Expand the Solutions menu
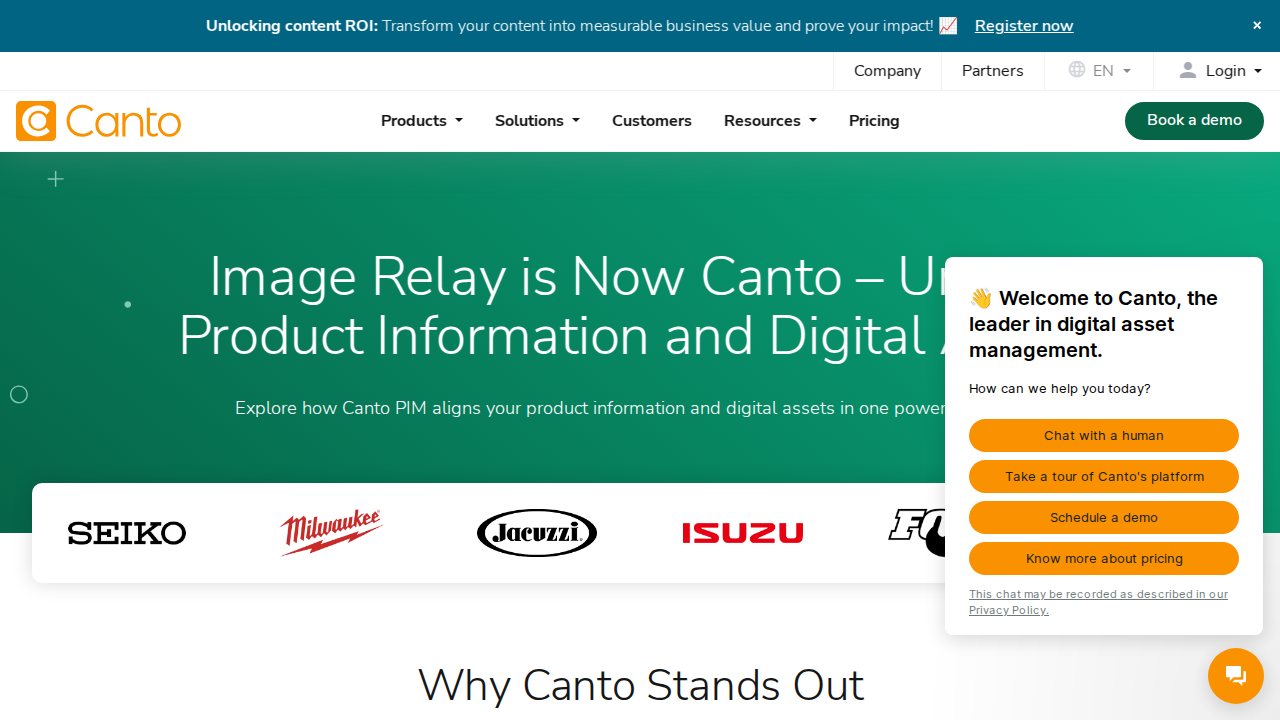The image size is (1280, 720). tap(537, 121)
